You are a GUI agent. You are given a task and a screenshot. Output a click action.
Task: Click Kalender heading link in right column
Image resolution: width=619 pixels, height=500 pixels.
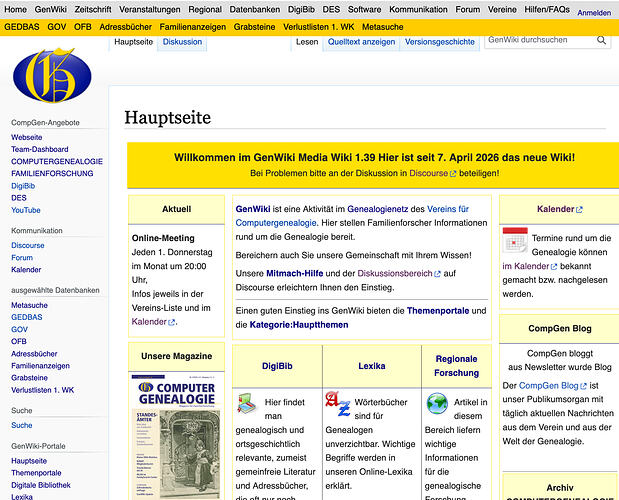click(x=559, y=209)
